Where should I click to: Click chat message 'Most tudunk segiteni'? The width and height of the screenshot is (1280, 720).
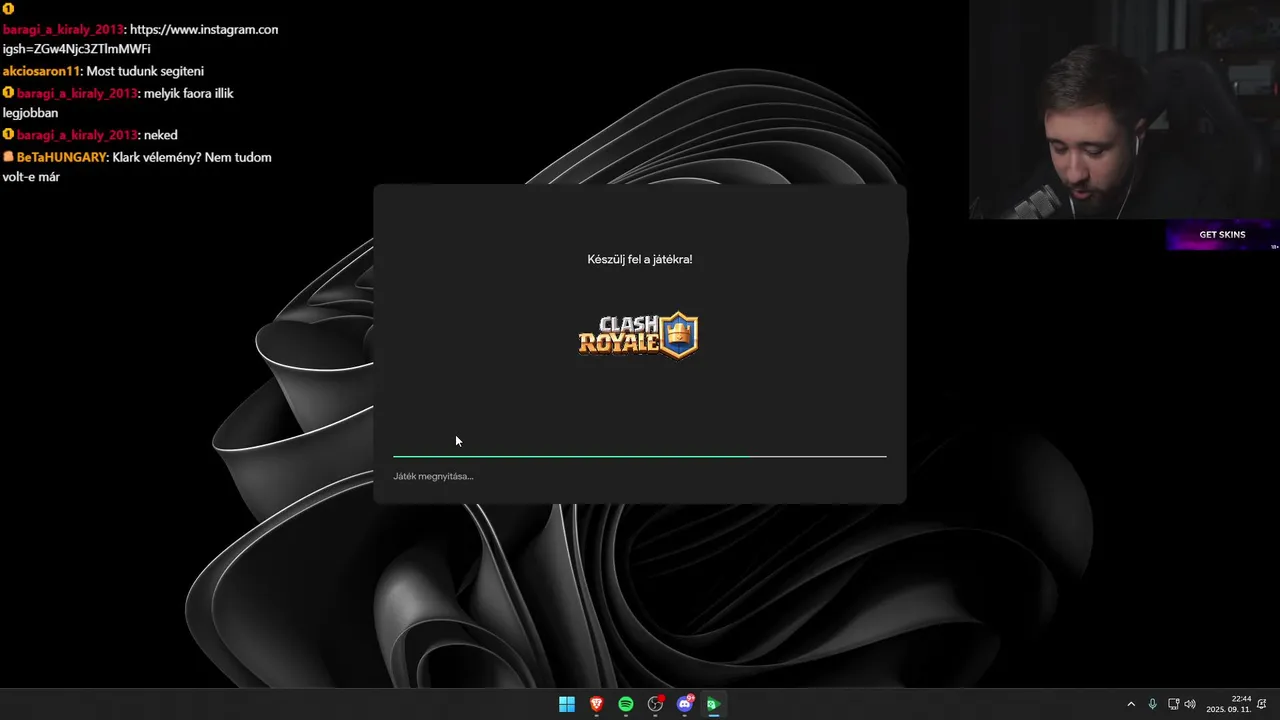tap(146, 71)
